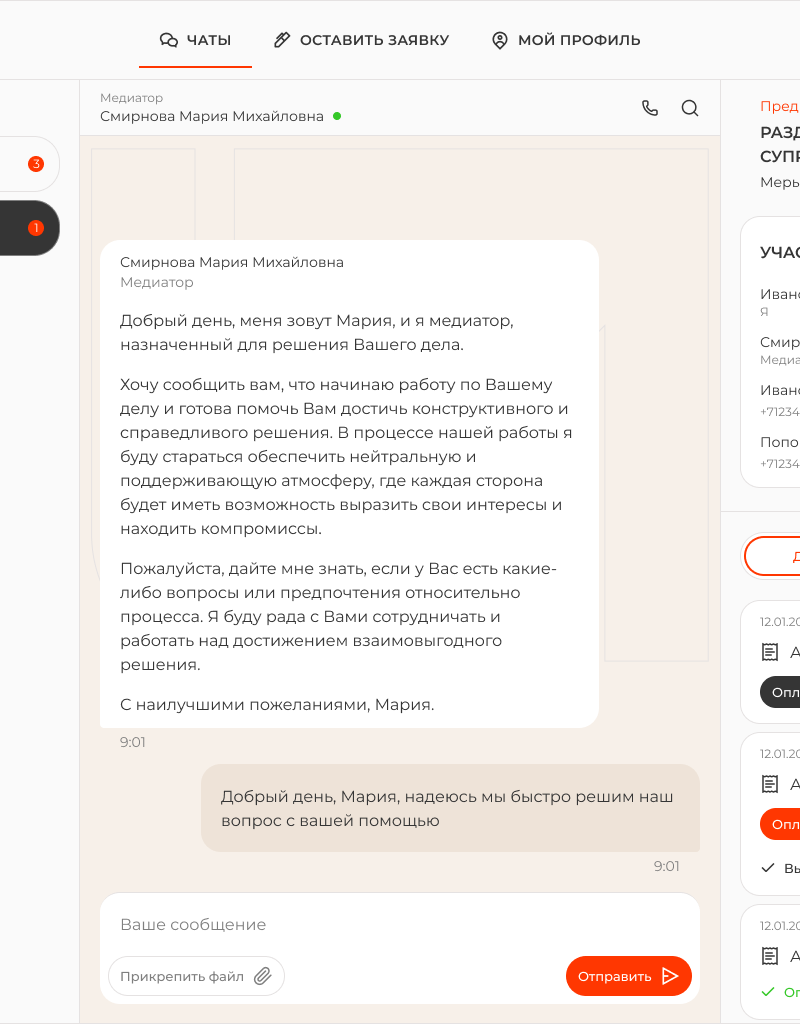This screenshot has width=800, height=1024.
Task: Click the pencil icon beside ОСТАВИТЬ ЗАЯВКУ
Action: 282,40
